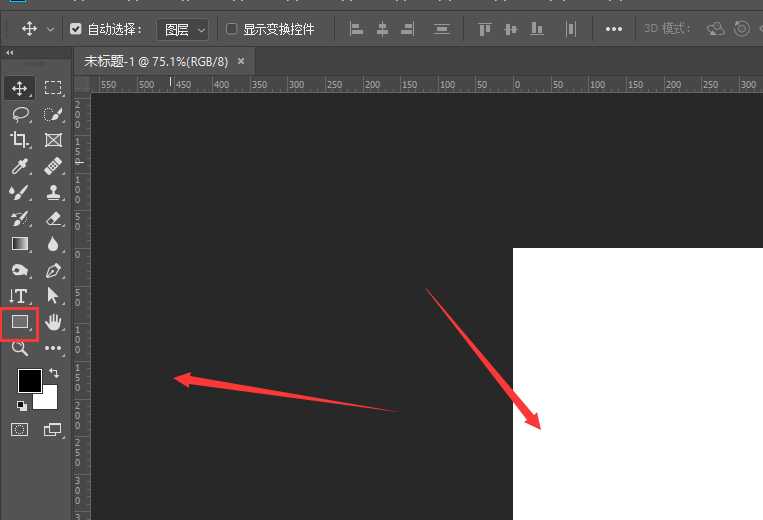This screenshot has height=520, width=763.
Task: Switch to the 未标题-1 document tab
Action: point(156,61)
